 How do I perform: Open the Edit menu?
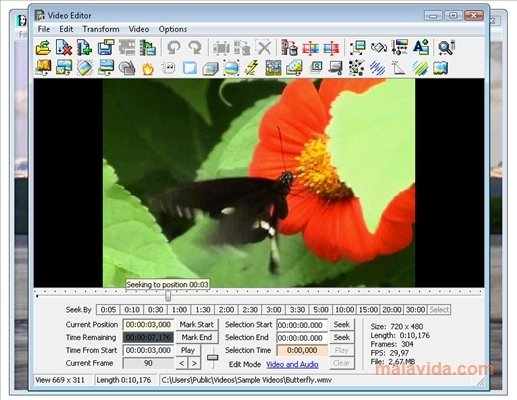tap(66, 29)
